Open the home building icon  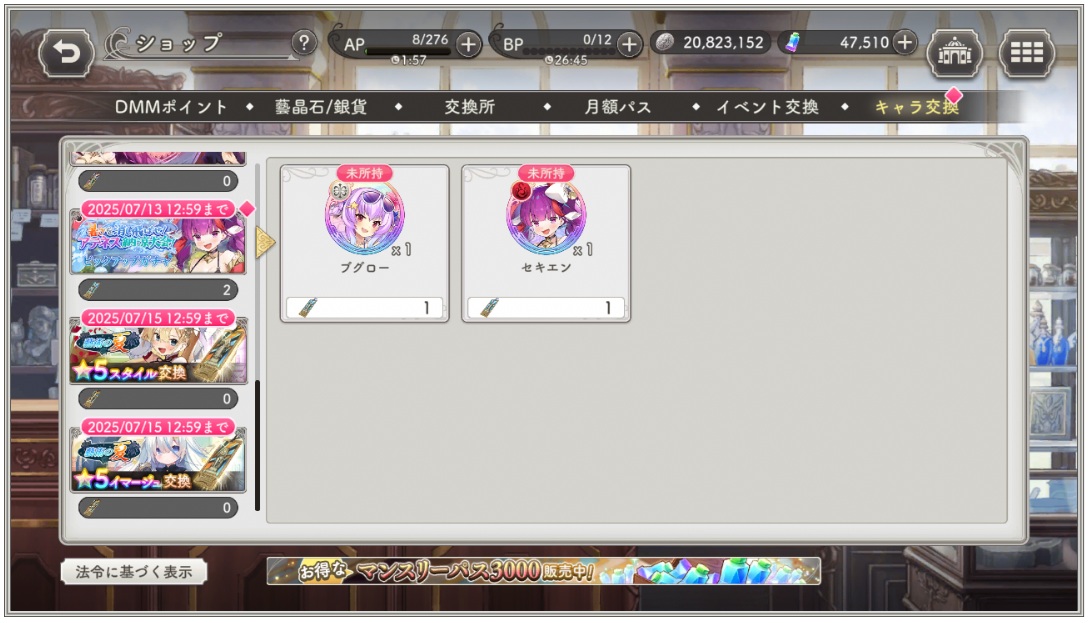point(954,53)
